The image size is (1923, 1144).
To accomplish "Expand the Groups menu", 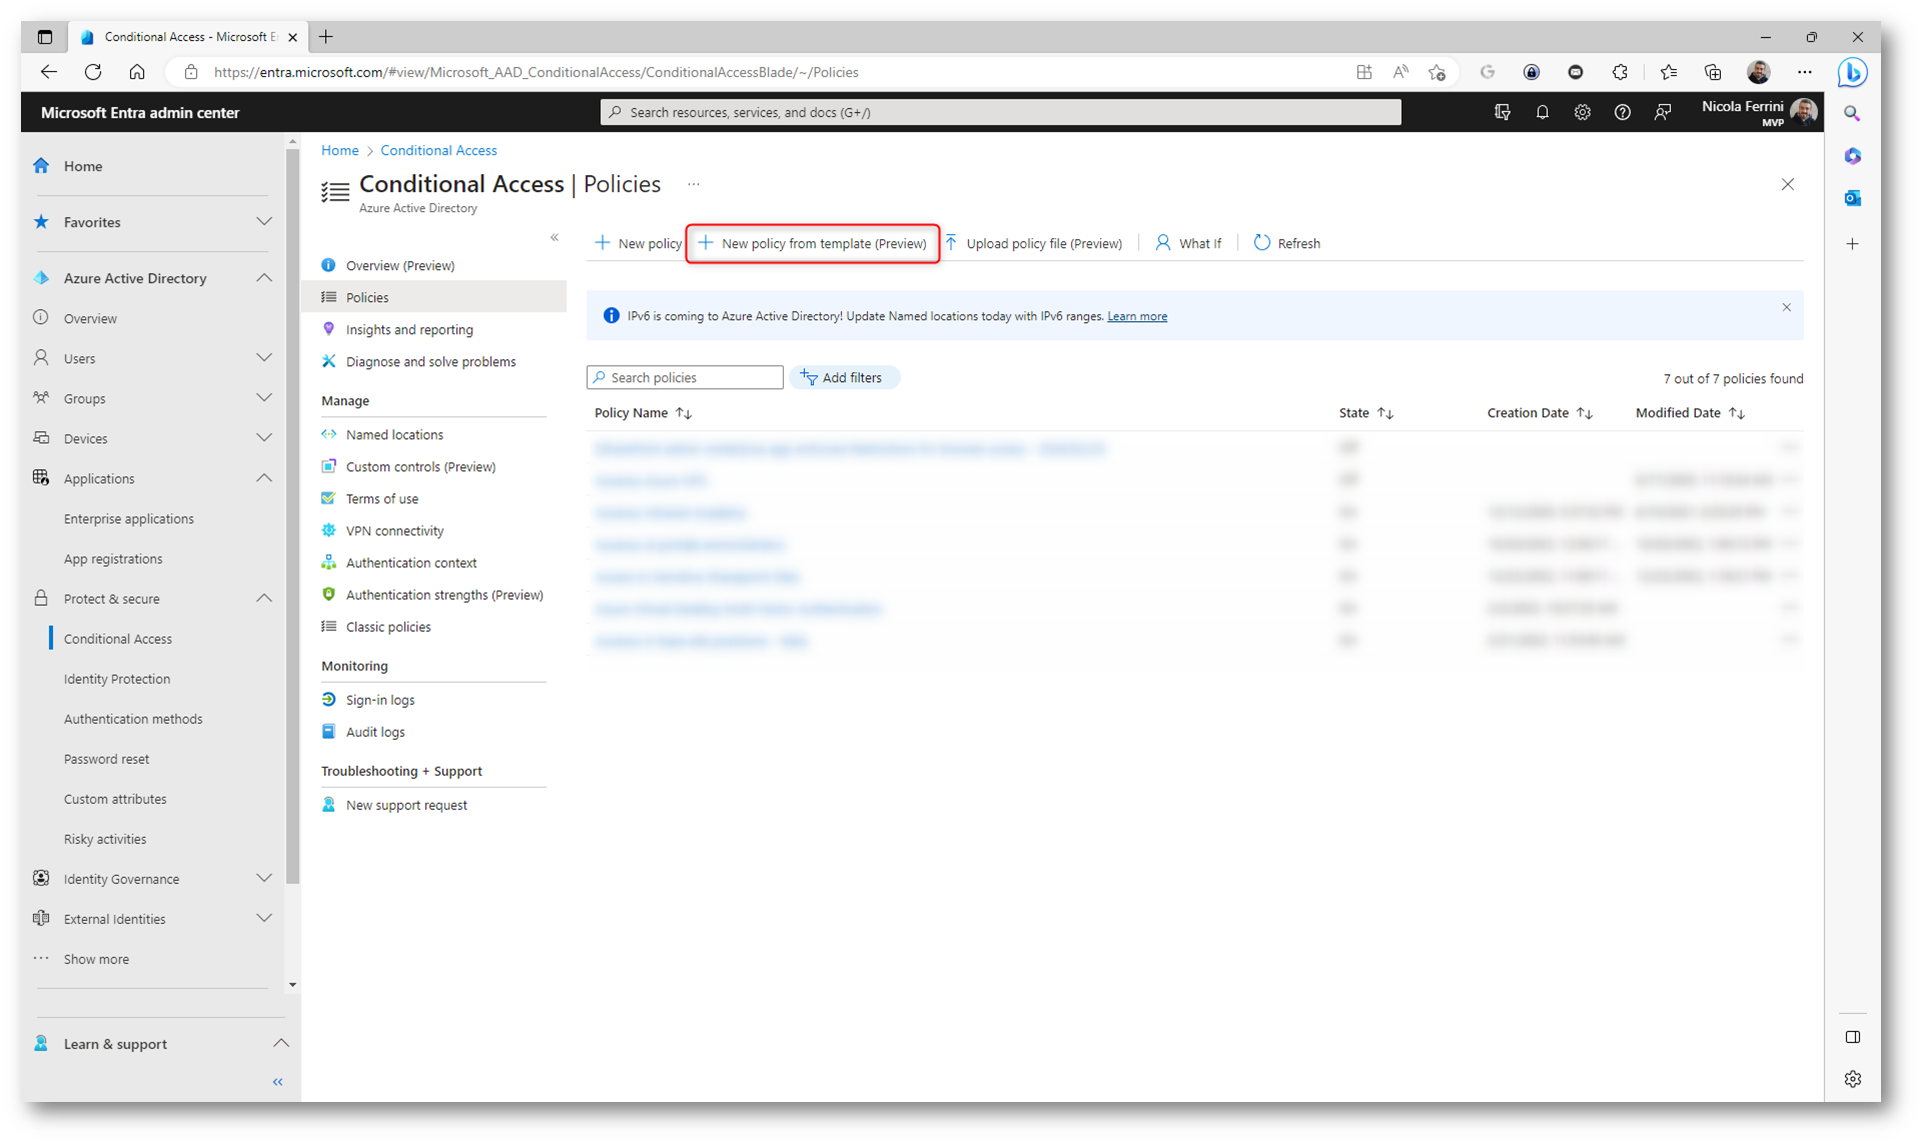I will pyautogui.click(x=264, y=398).
